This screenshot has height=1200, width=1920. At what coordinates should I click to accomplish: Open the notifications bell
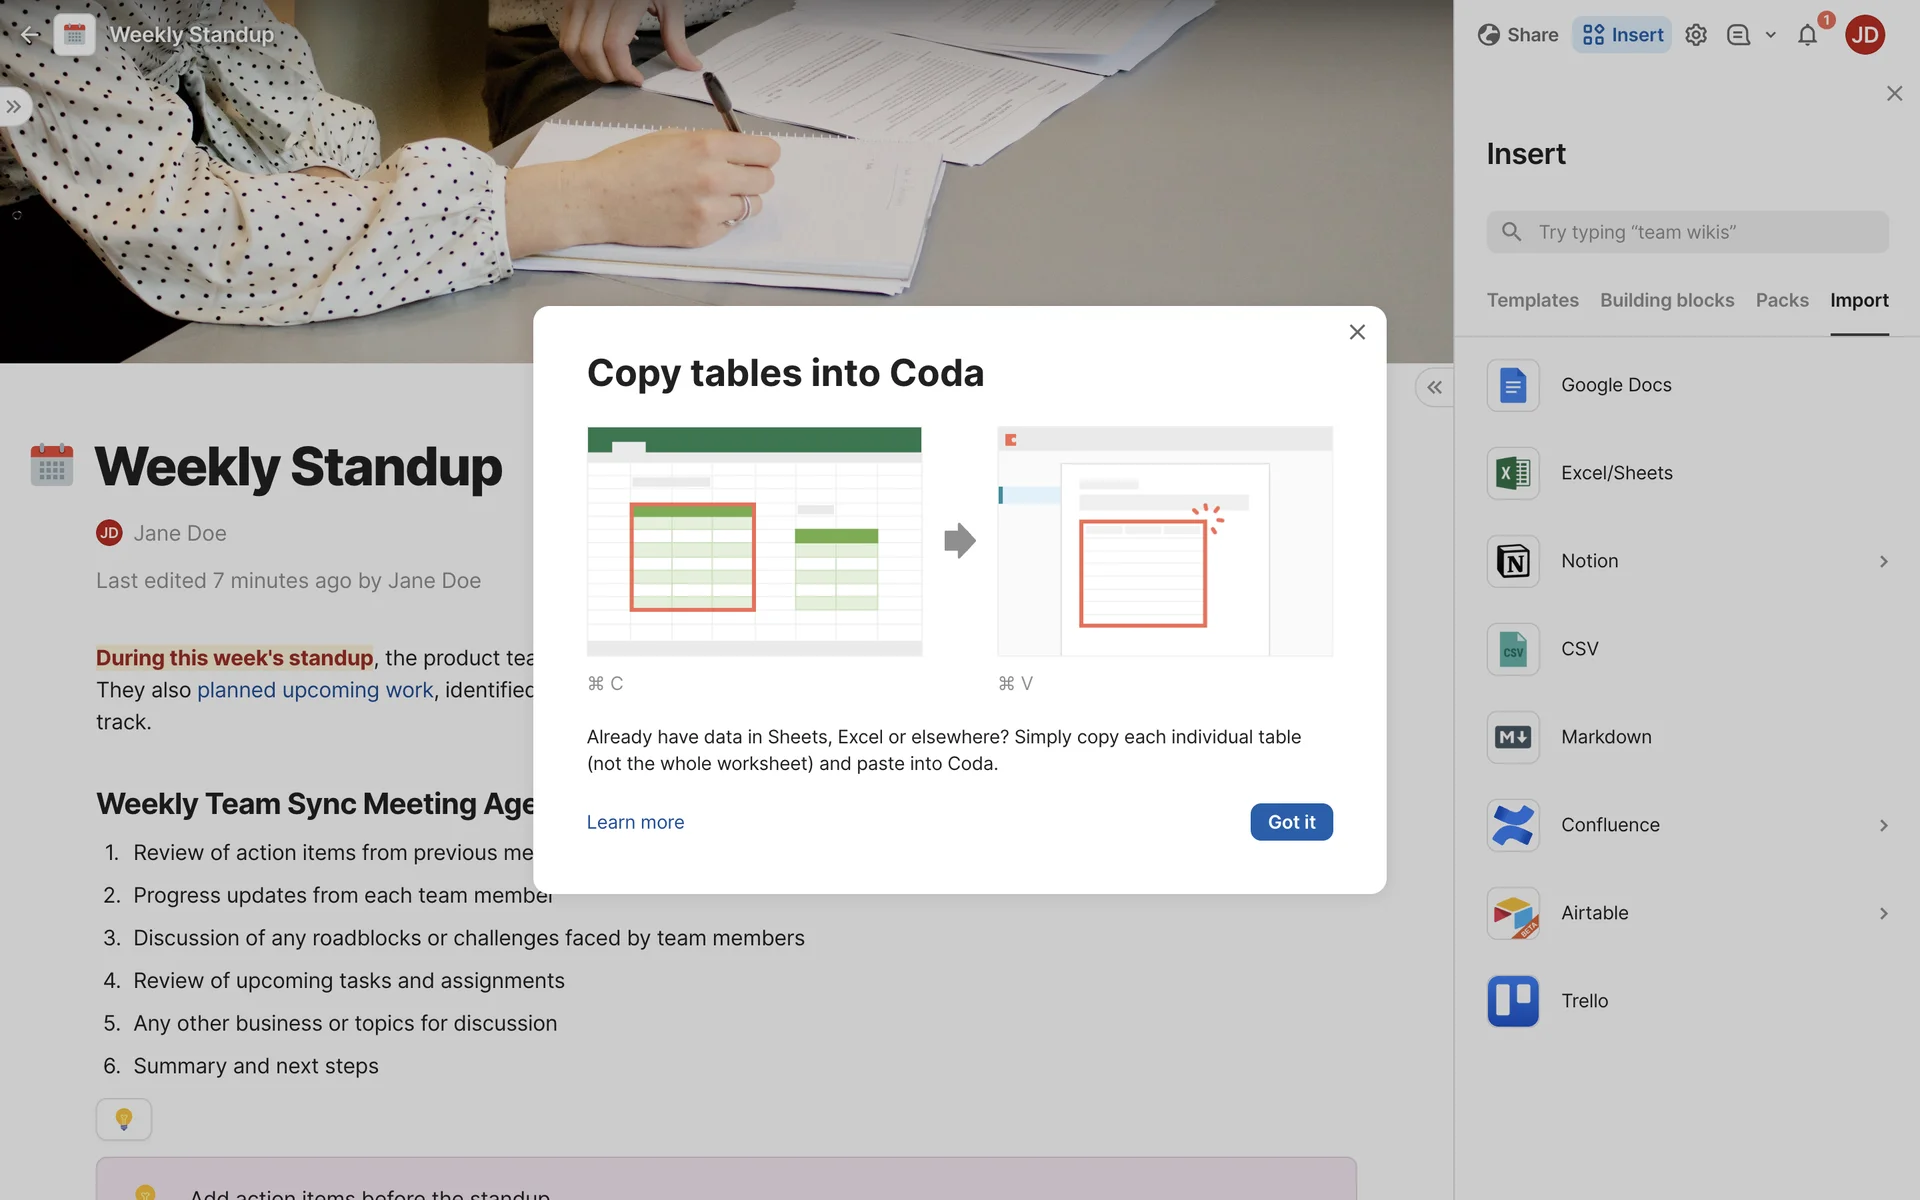pyautogui.click(x=1807, y=35)
